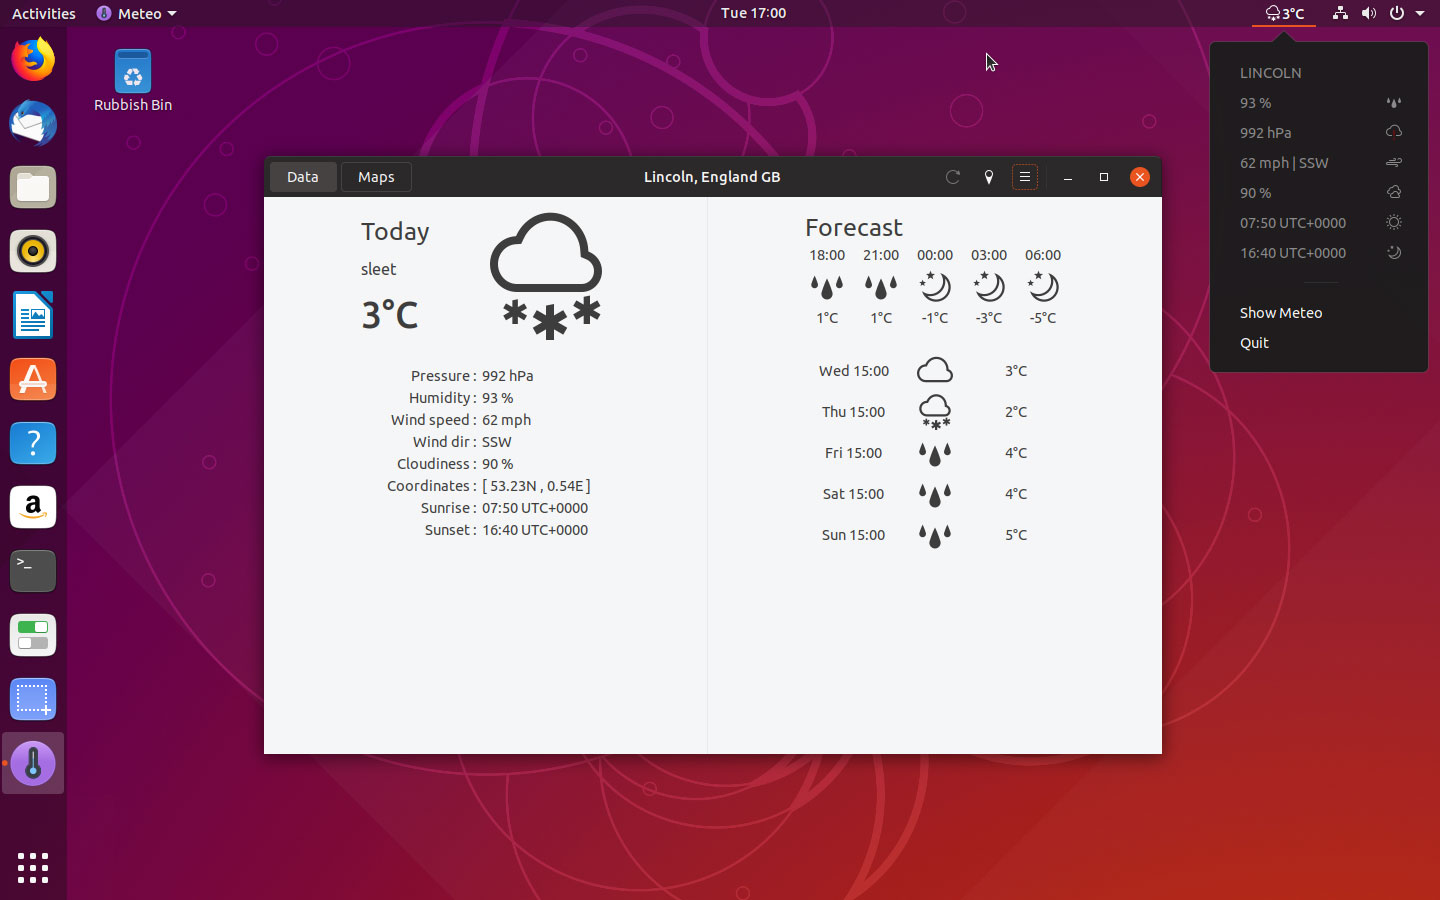1440x900 pixels.
Task: Click Show Meteo in tray menu
Action: pos(1280,313)
